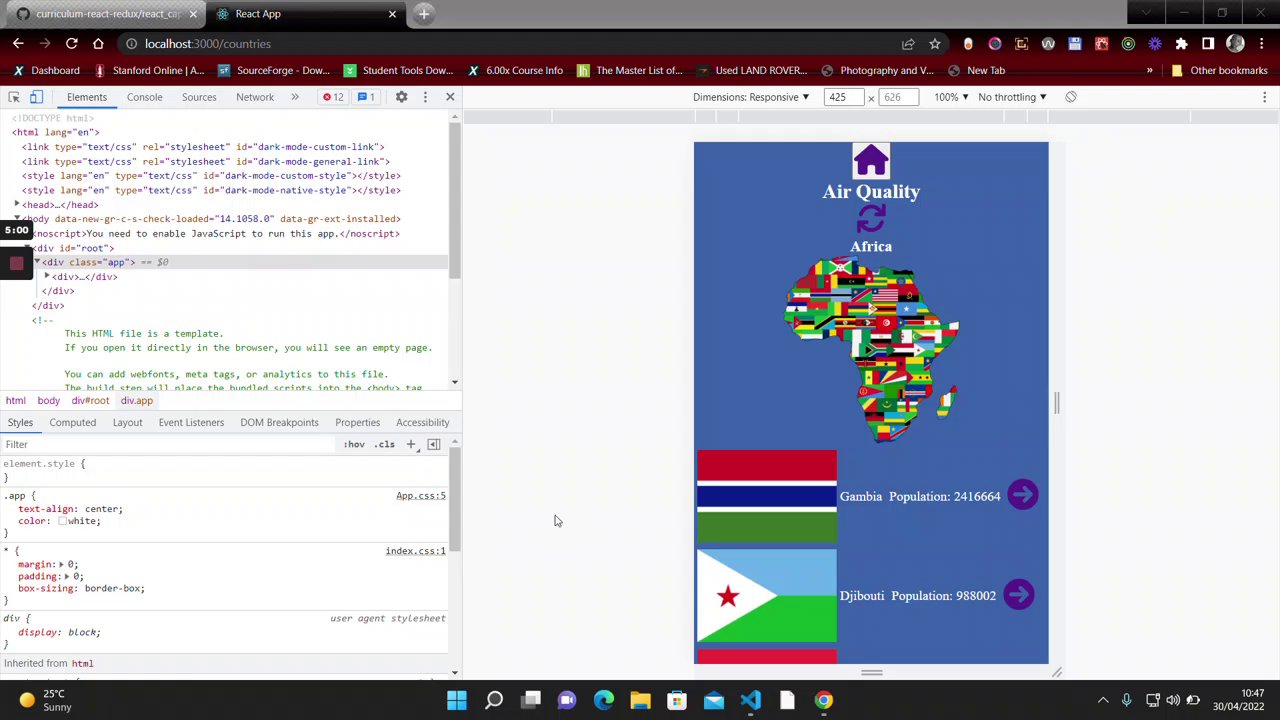Open the 1 issue counter
This screenshot has height=720, width=1280.
(x=366, y=97)
